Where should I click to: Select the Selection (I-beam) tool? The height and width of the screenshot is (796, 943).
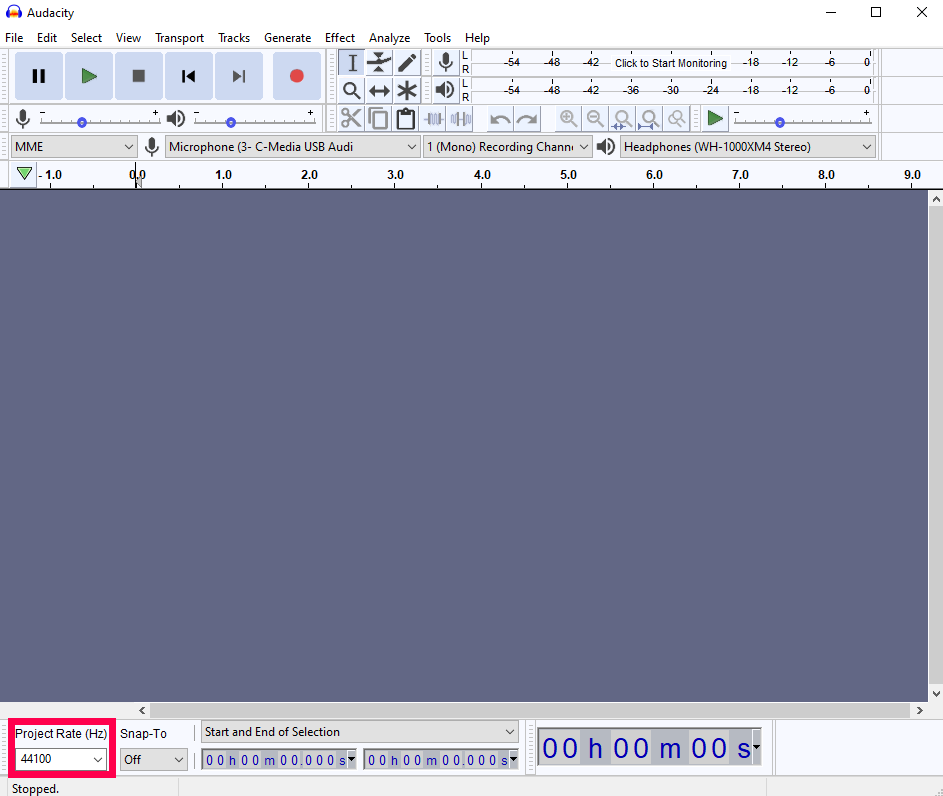pyautogui.click(x=352, y=63)
